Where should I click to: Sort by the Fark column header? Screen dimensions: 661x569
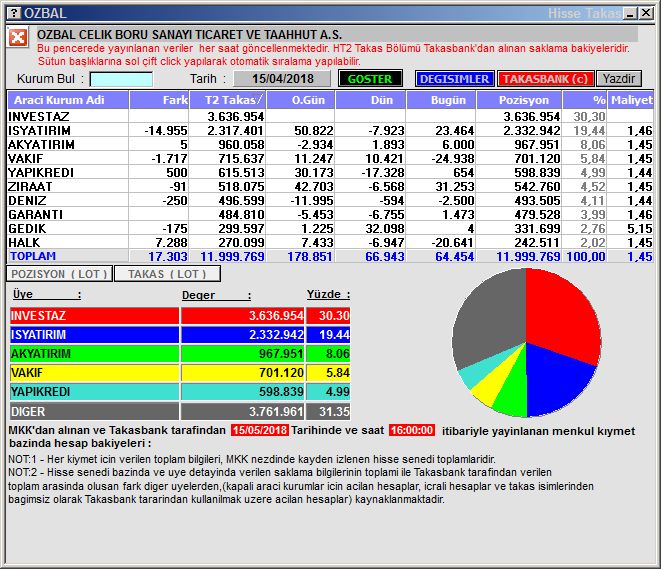pos(159,100)
